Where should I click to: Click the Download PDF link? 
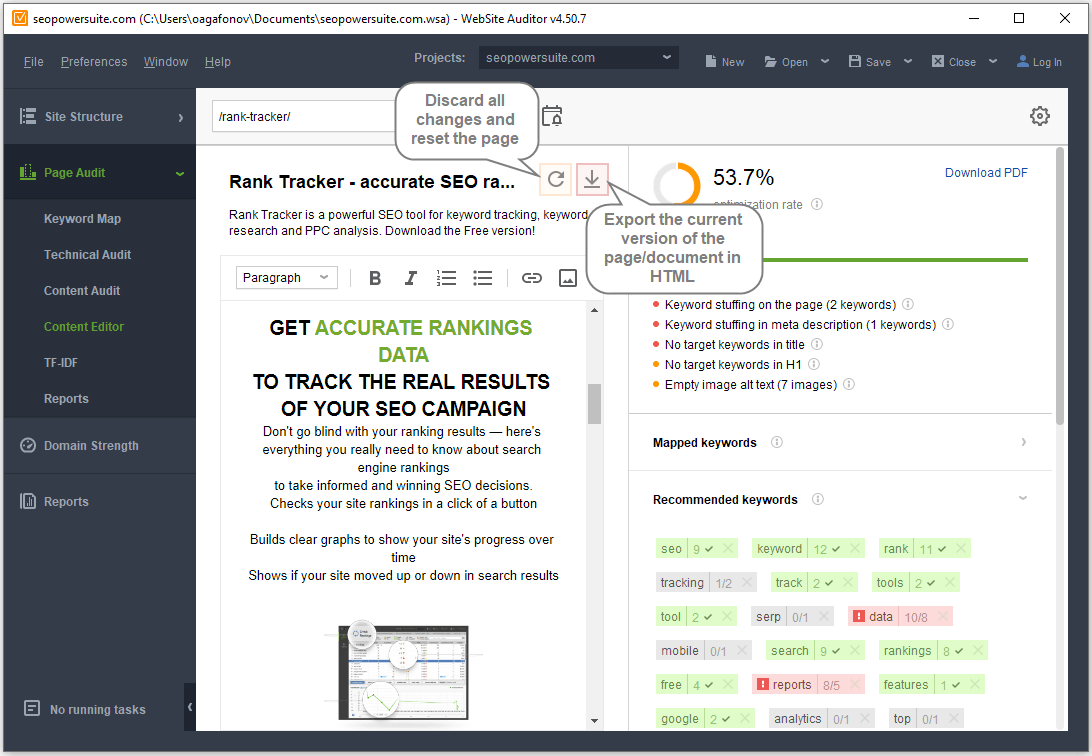[x=986, y=172]
